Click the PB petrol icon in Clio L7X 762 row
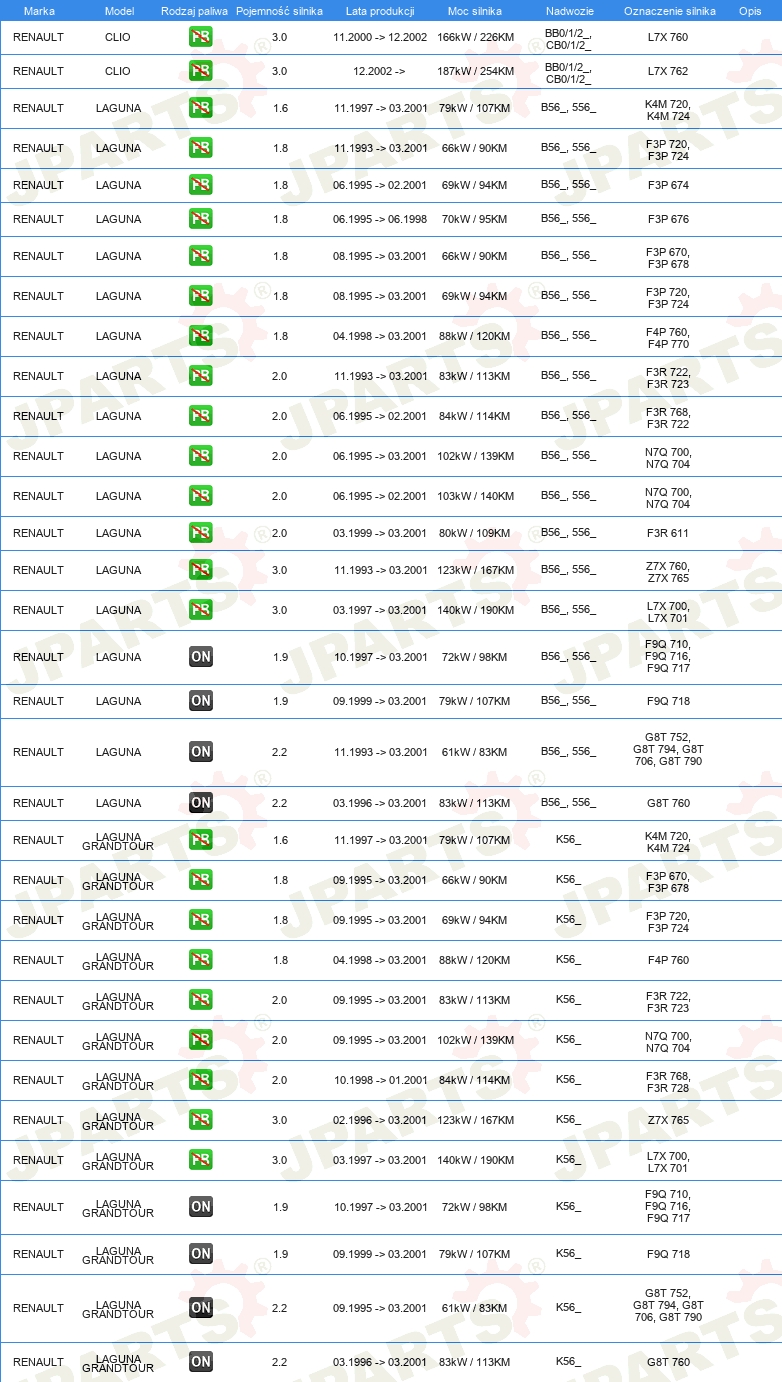Screen dimensions: 782x1382 pyautogui.click(x=201, y=71)
